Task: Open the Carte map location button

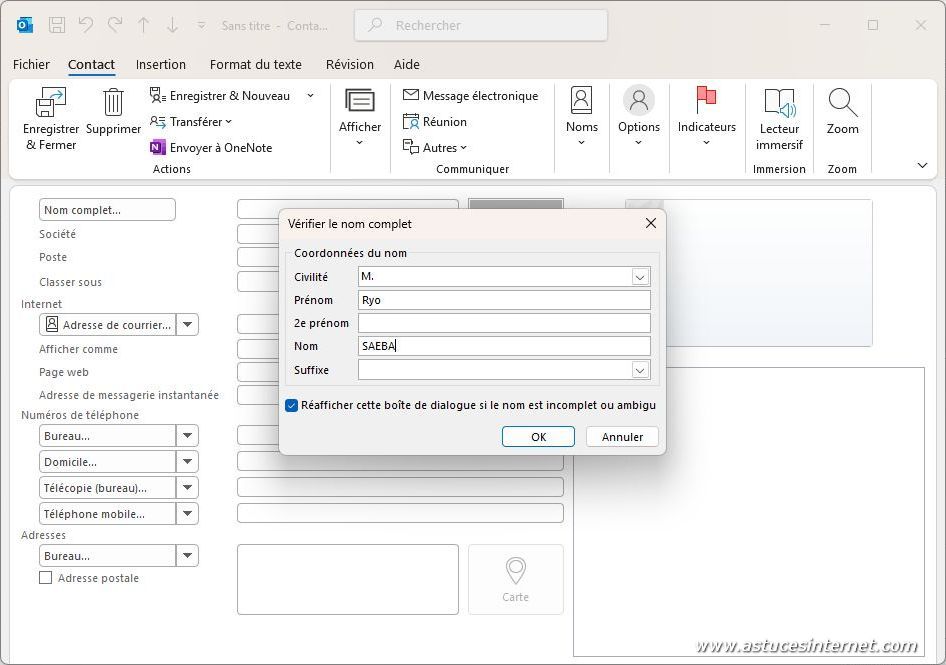Action: 515,579
